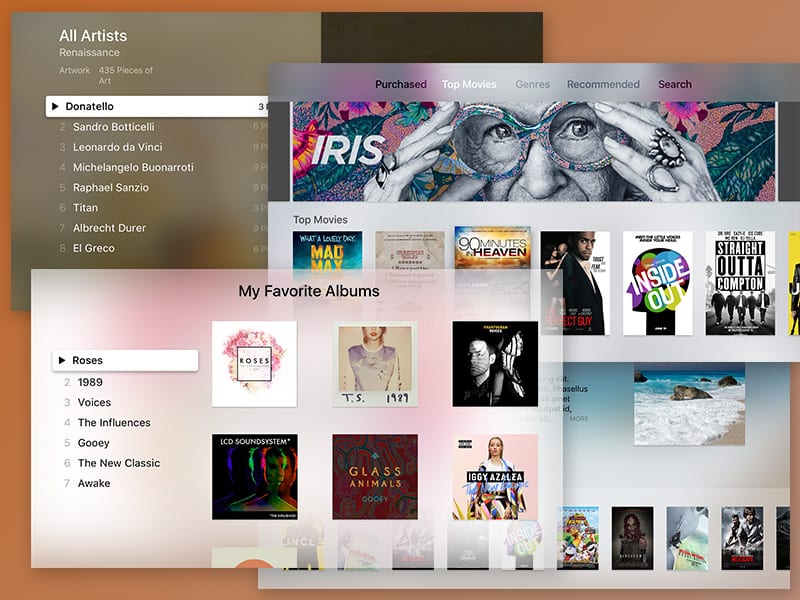Open the IRIS featured movie banner

(x=534, y=151)
